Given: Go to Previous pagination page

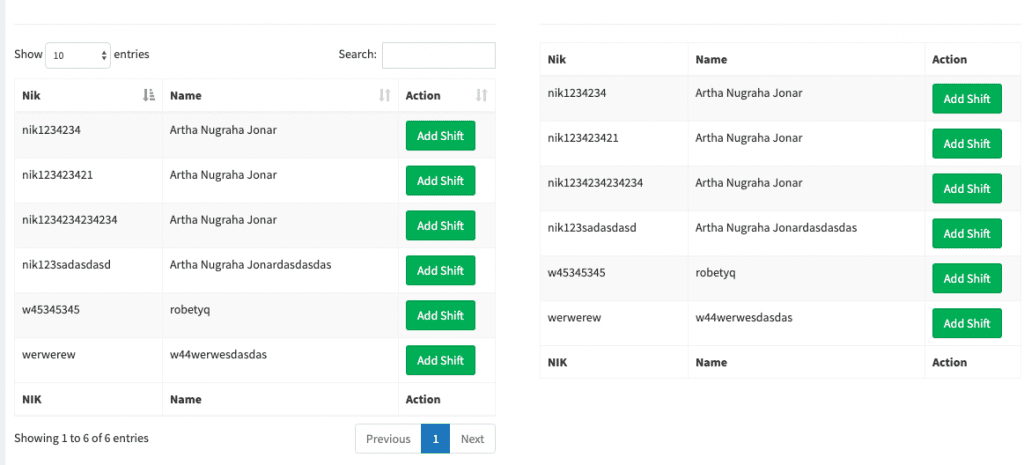Looking at the screenshot, I should pyautogui.click(x=388, y=439).
